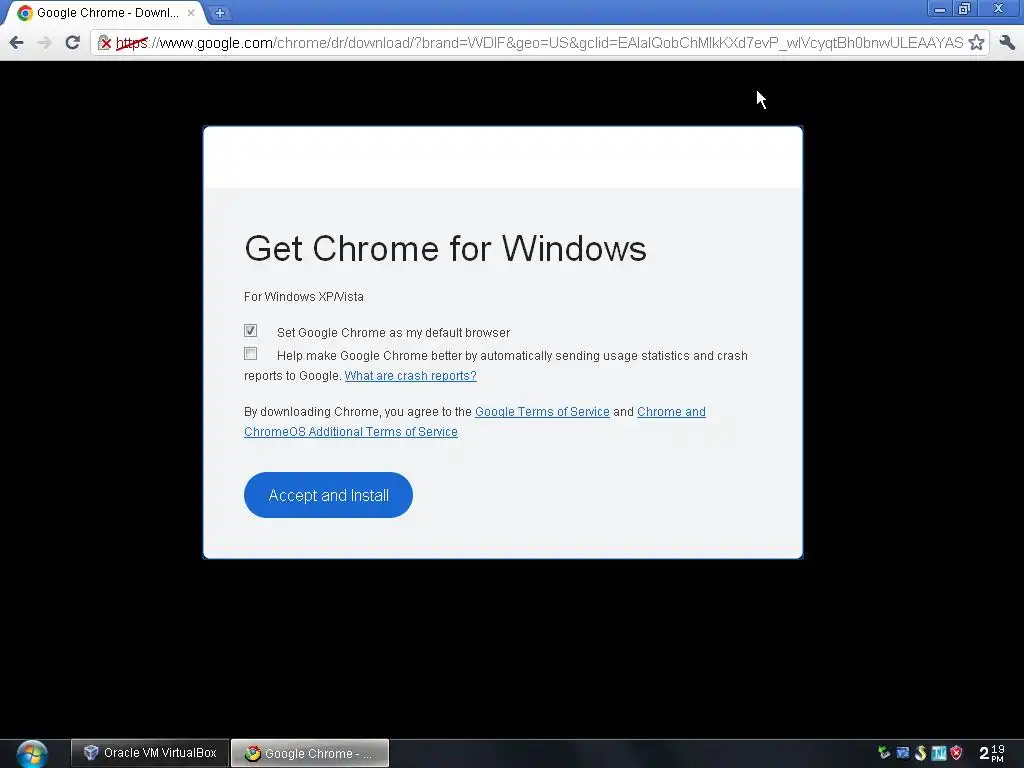
Task: Click the Accept and Install button
Action: point(328,495)
